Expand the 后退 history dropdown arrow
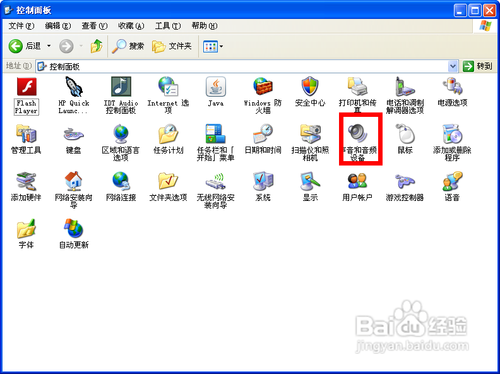500x374 pixels. coord(49,46)
